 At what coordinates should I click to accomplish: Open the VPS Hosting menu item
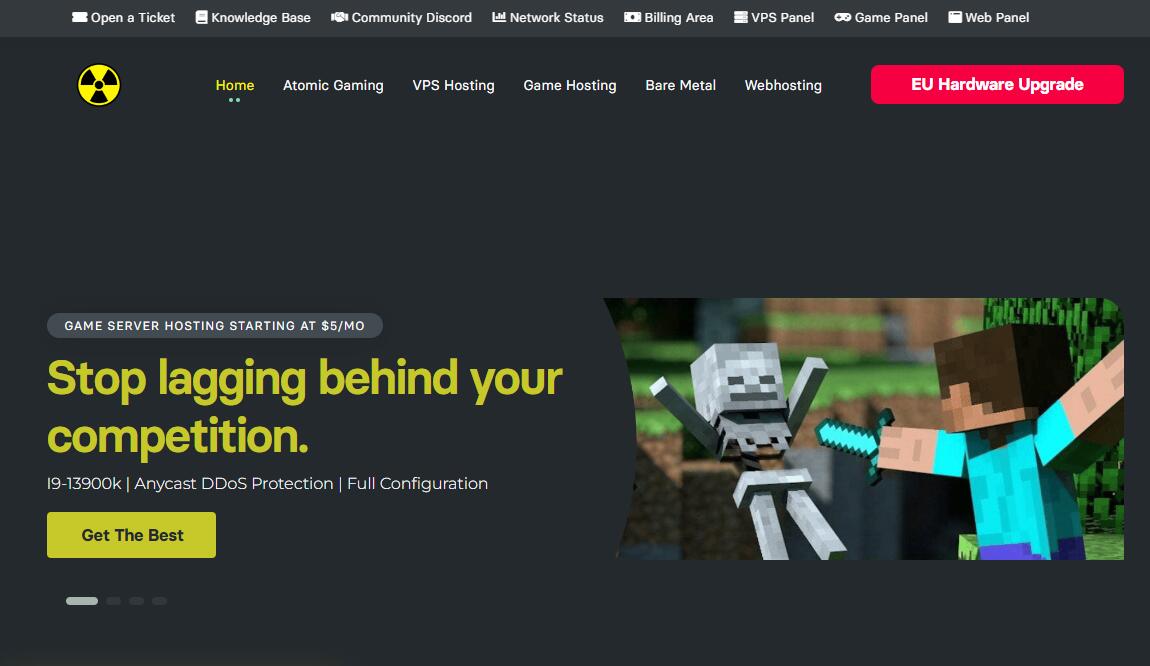[453, 85]
